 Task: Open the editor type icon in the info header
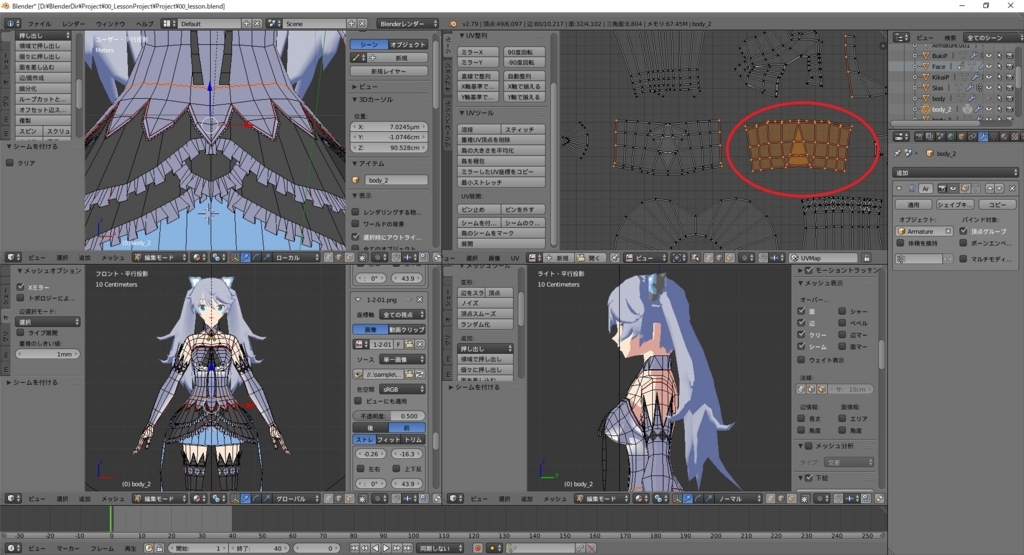[12, 24]
